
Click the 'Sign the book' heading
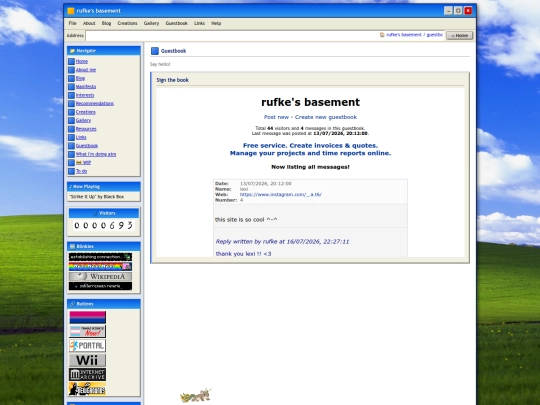point(173,80)
